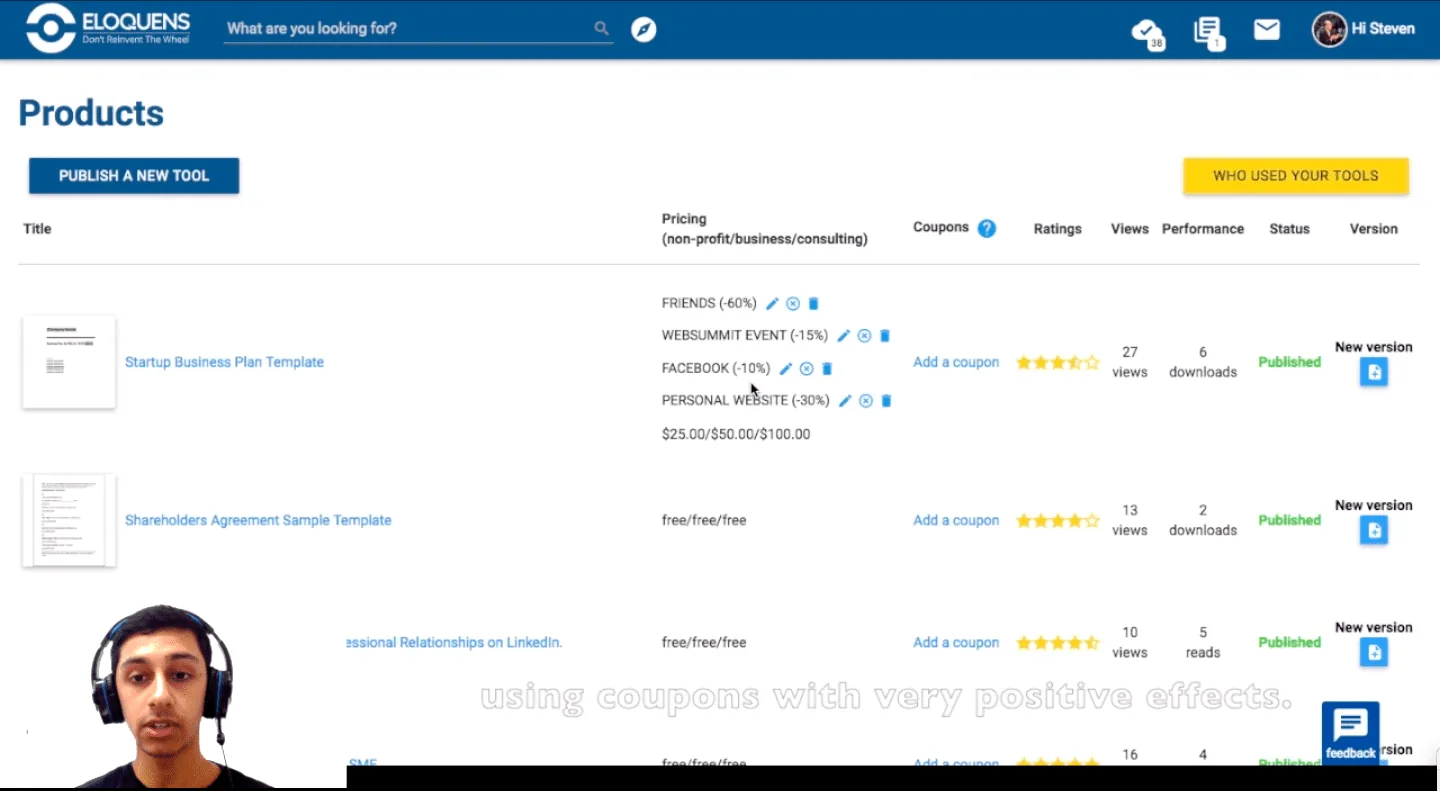The image size is (1440, 791).
Task: Click the Published status of Shareholders Agreement
Action: pos(1289,520)
